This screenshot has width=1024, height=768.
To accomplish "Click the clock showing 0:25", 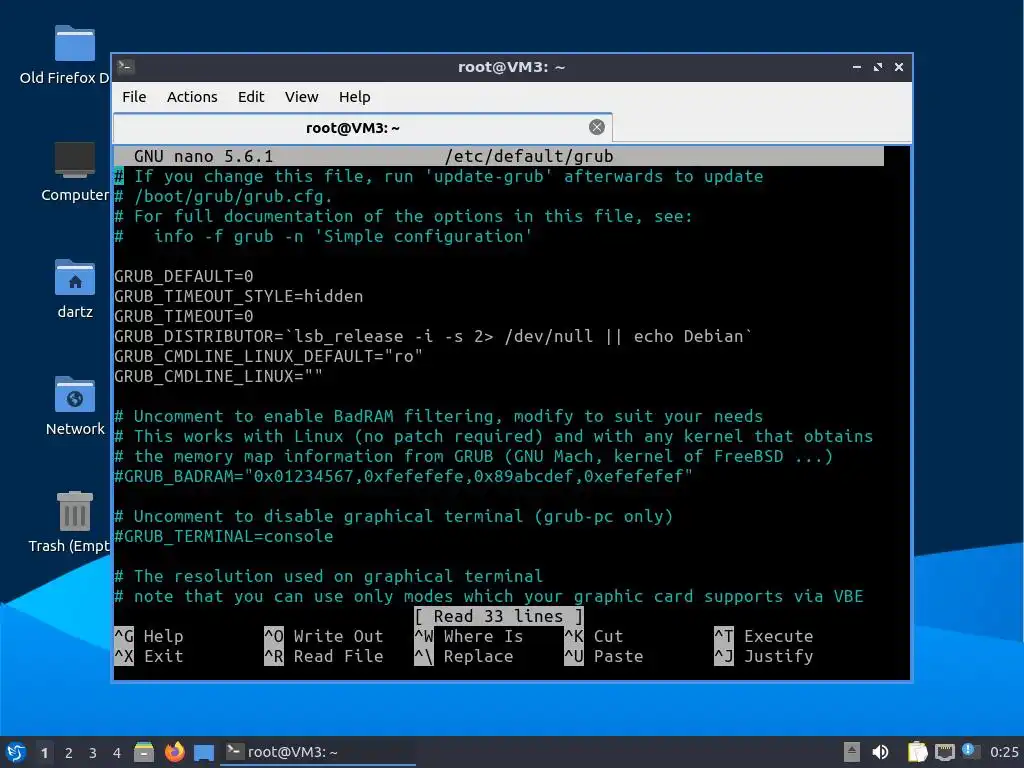I will (x=1004, y=752).
